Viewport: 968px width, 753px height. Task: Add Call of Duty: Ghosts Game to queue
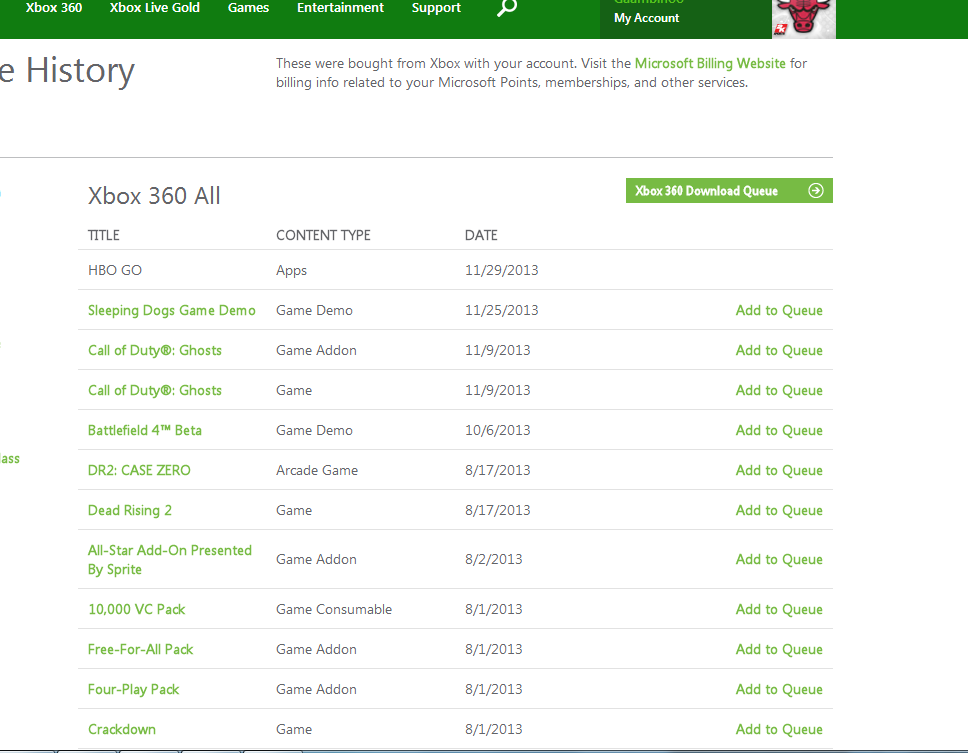coord(779,391)
